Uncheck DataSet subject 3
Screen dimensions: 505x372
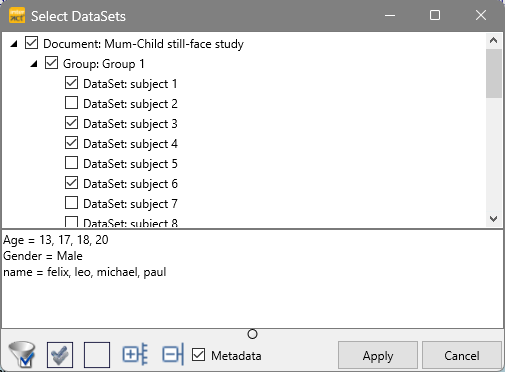(x=71, y=123)
